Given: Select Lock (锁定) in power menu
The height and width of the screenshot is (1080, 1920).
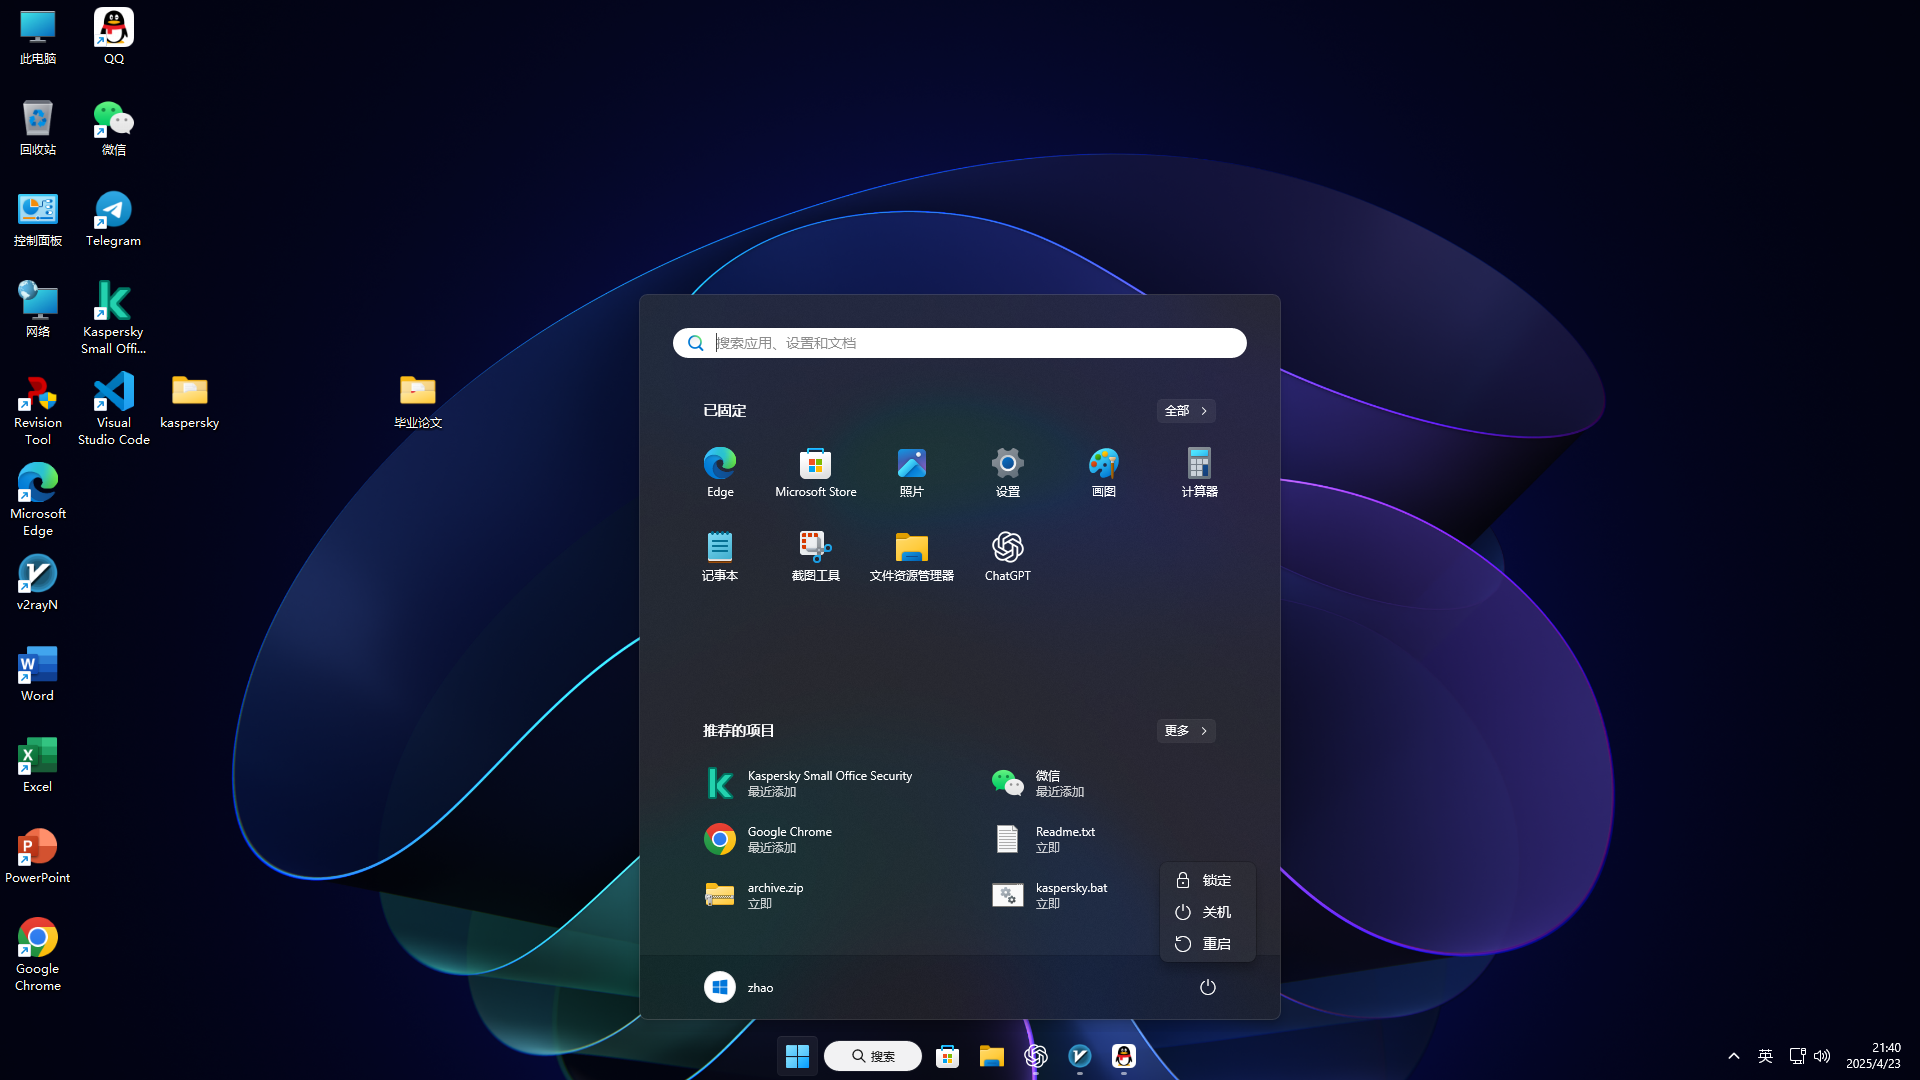Looking at the screenshot, I should click(1207, 880).
